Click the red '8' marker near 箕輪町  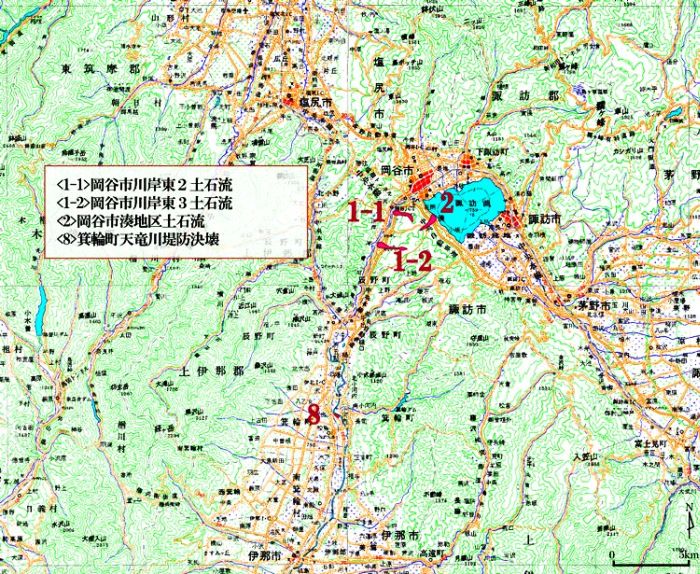coord(314,415)
